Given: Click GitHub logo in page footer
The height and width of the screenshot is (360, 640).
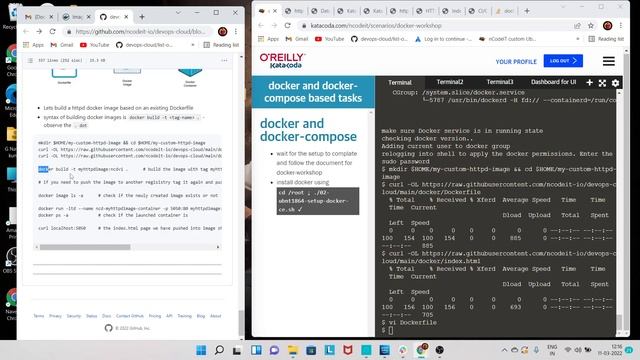Looking at the screenshot, I should 108,328.
